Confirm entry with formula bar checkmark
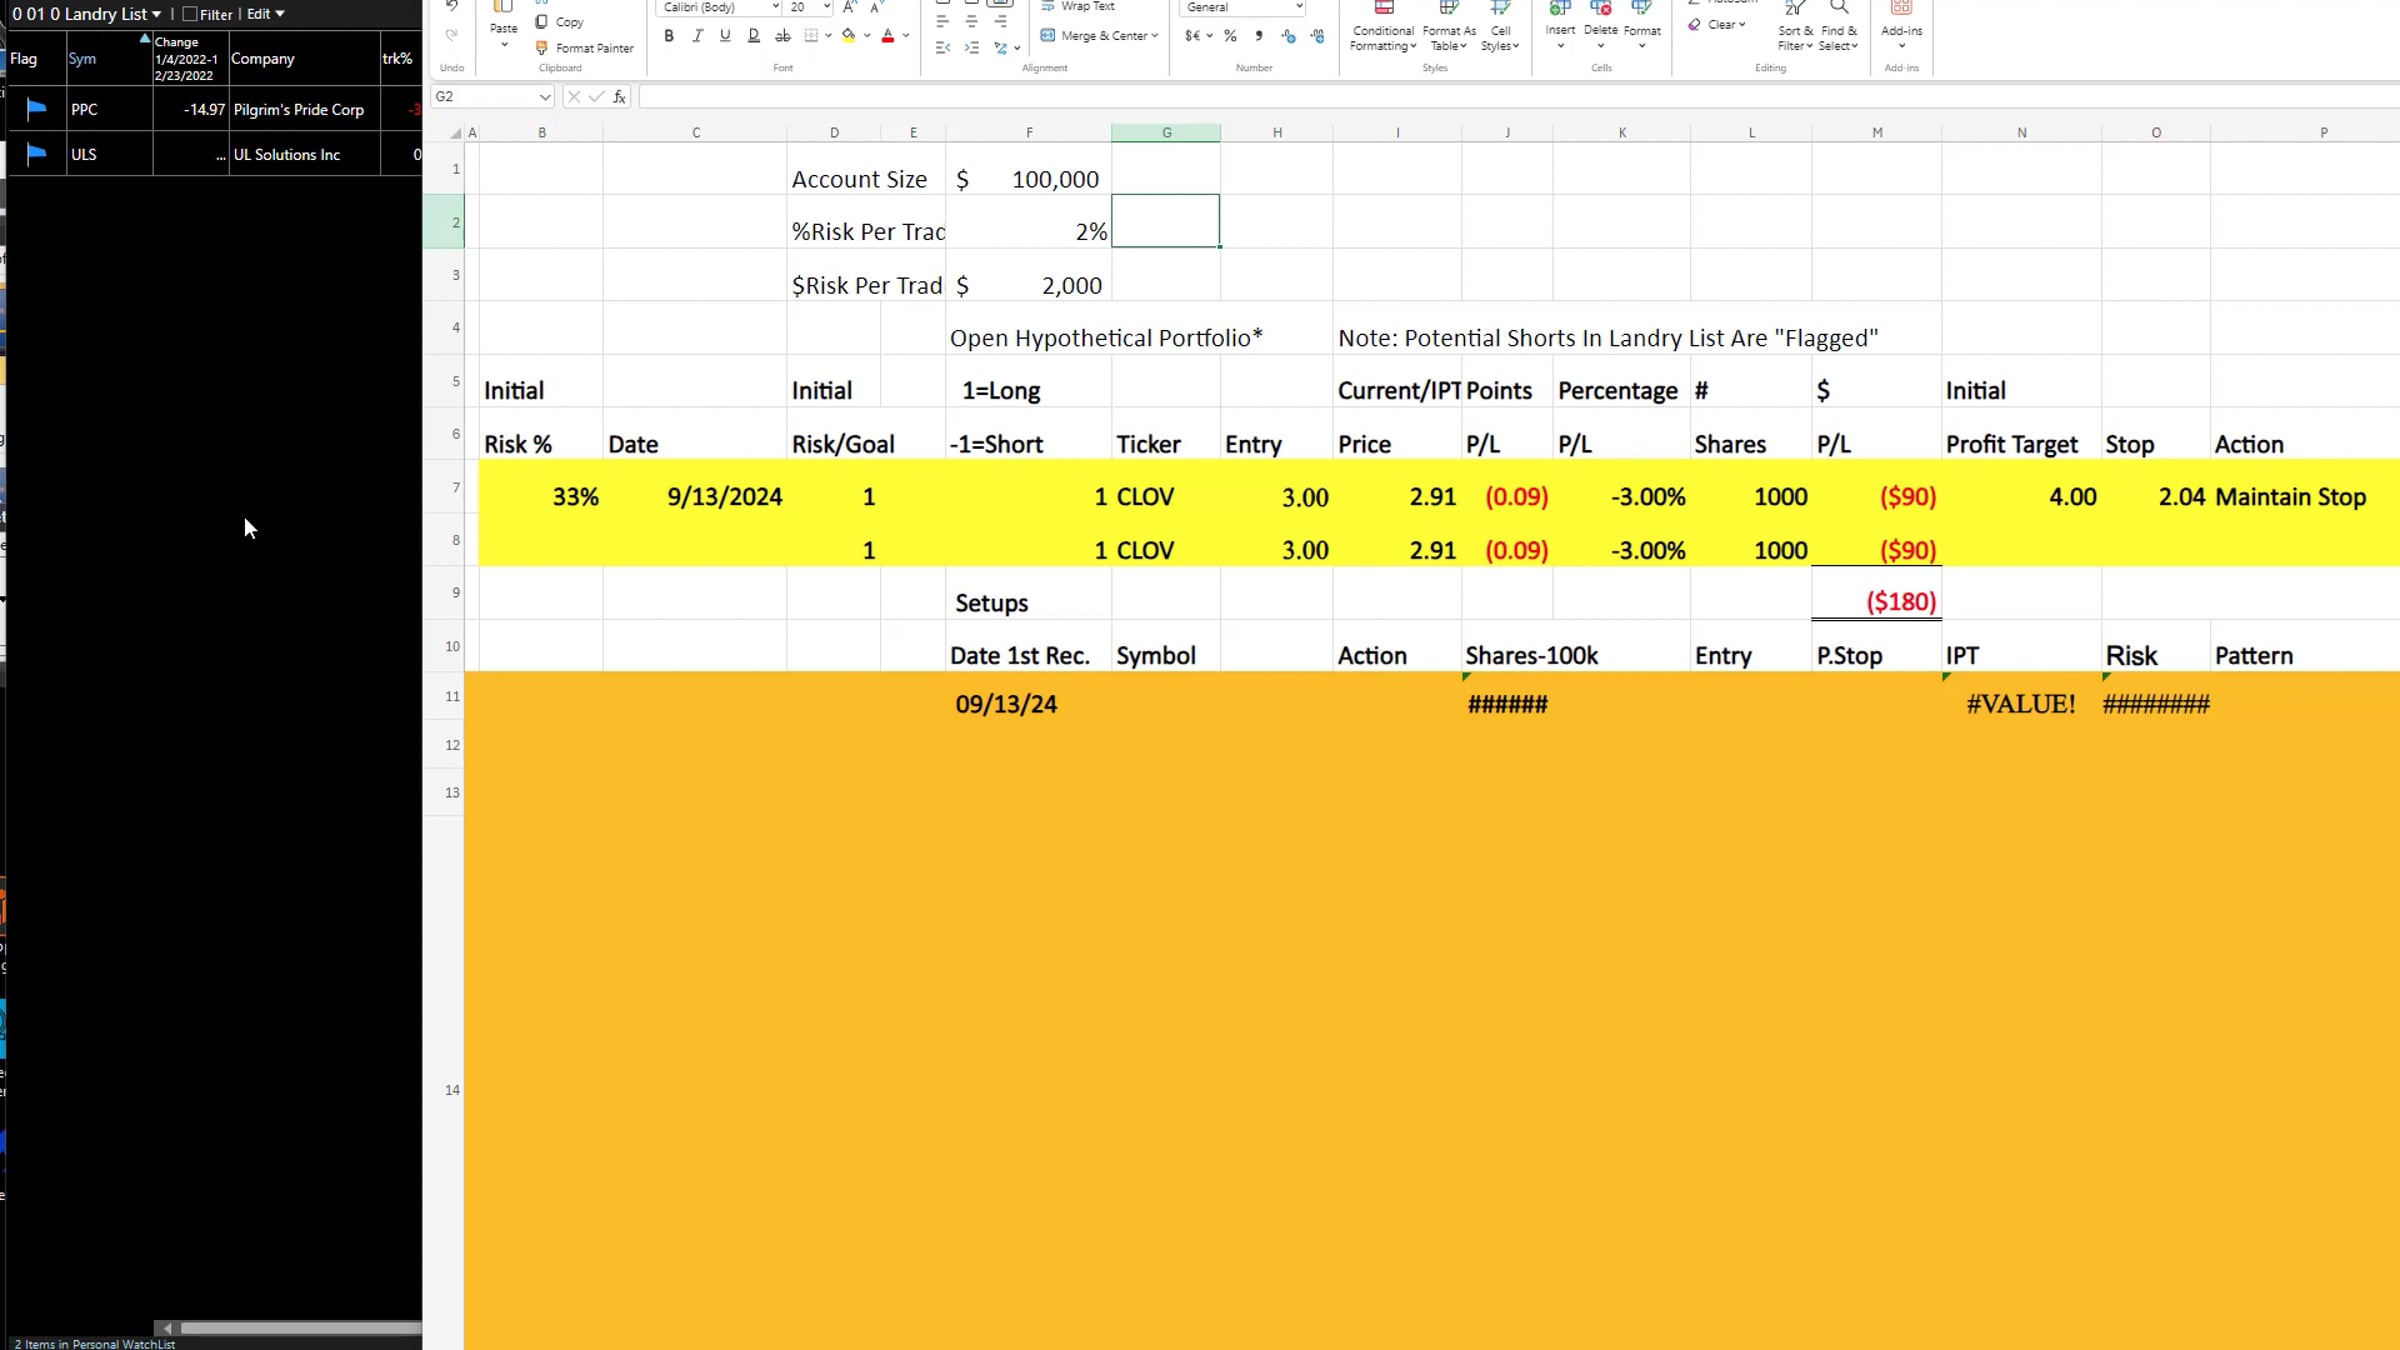 tap(596, 97)
